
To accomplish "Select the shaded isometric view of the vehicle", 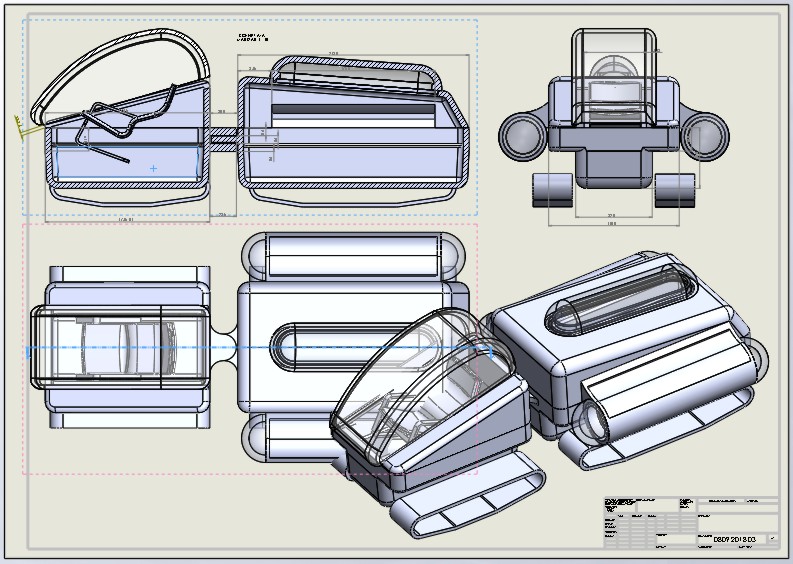I will click(x=549, y=395).
